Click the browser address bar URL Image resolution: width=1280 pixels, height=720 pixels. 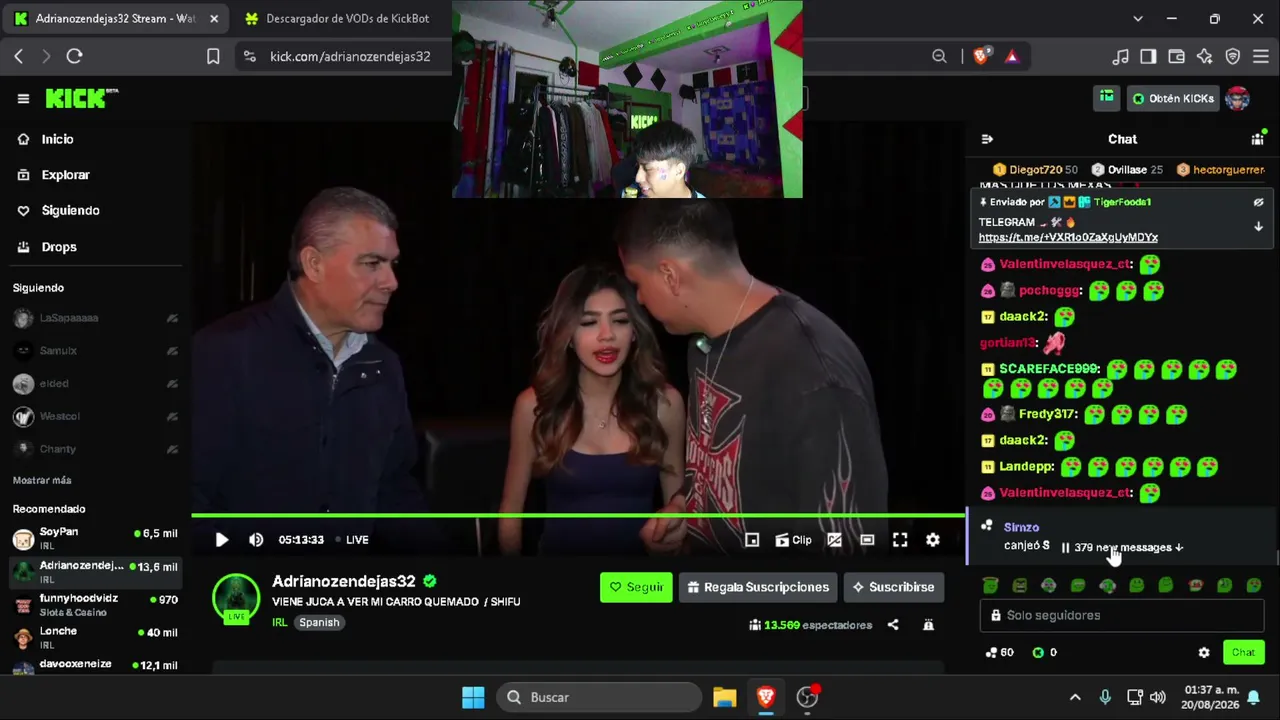coord(350,56)
